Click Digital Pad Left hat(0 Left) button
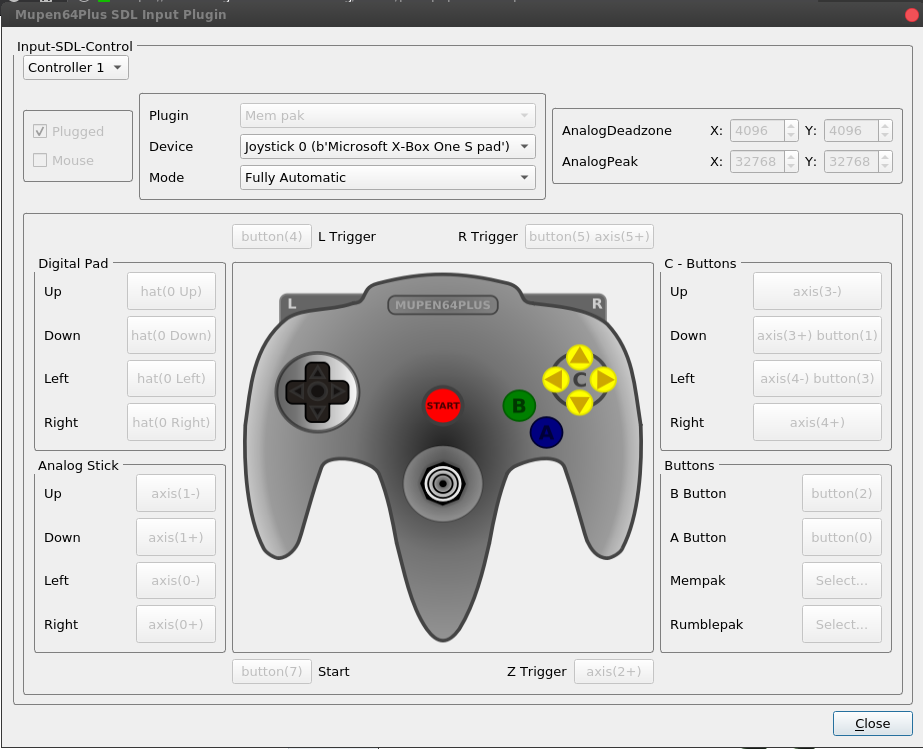Screen dimensions: 923x749 [171, 378]
